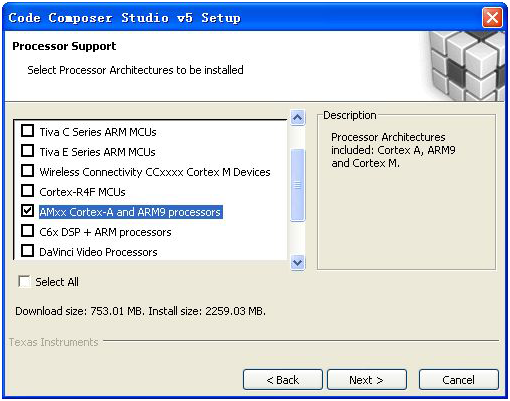
Task: Click the scroll down arrow of list
Action: click(297, 263)
